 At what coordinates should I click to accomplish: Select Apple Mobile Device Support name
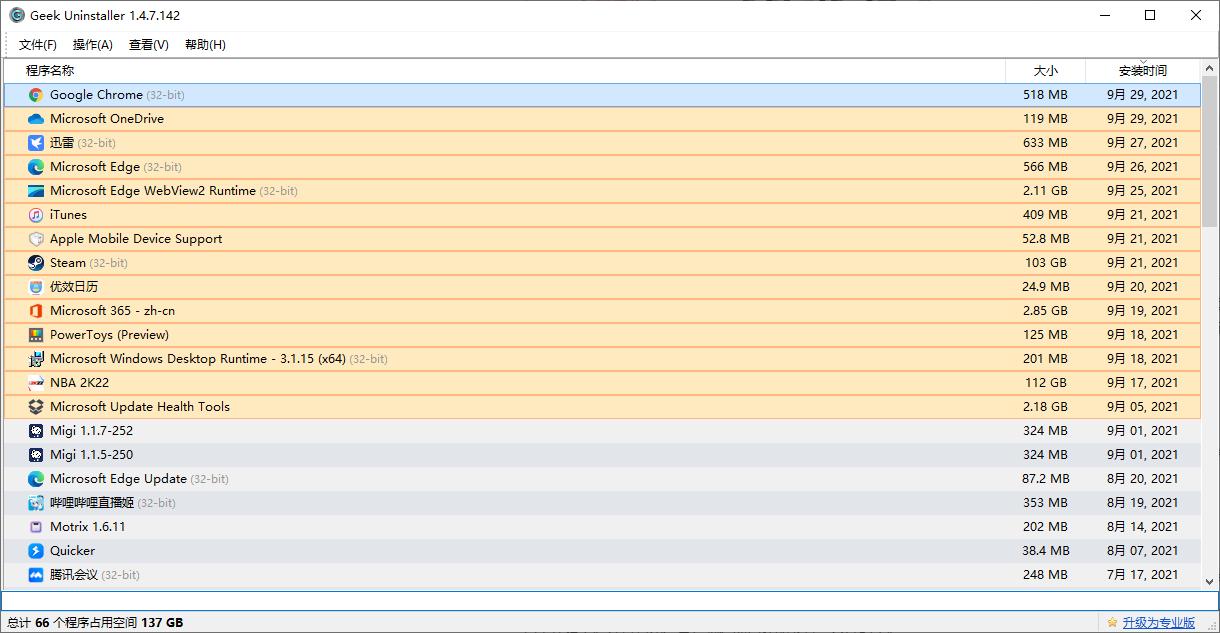click(136, 239)
